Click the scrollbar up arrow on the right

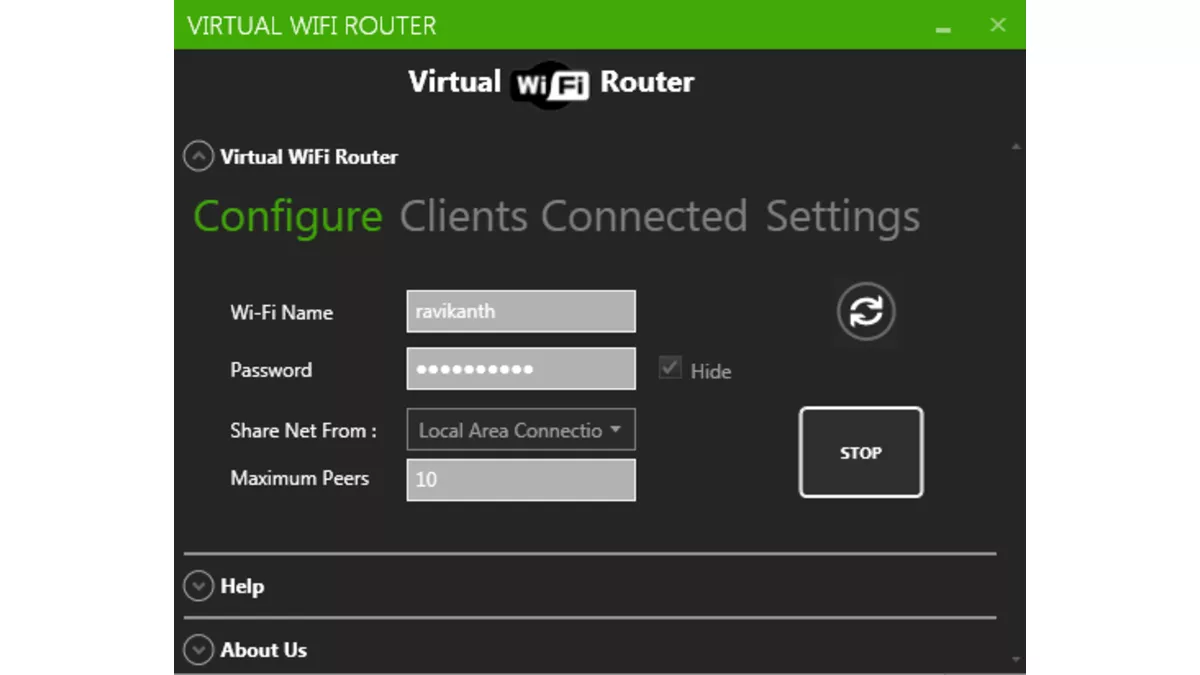(x=1015, y=144)
